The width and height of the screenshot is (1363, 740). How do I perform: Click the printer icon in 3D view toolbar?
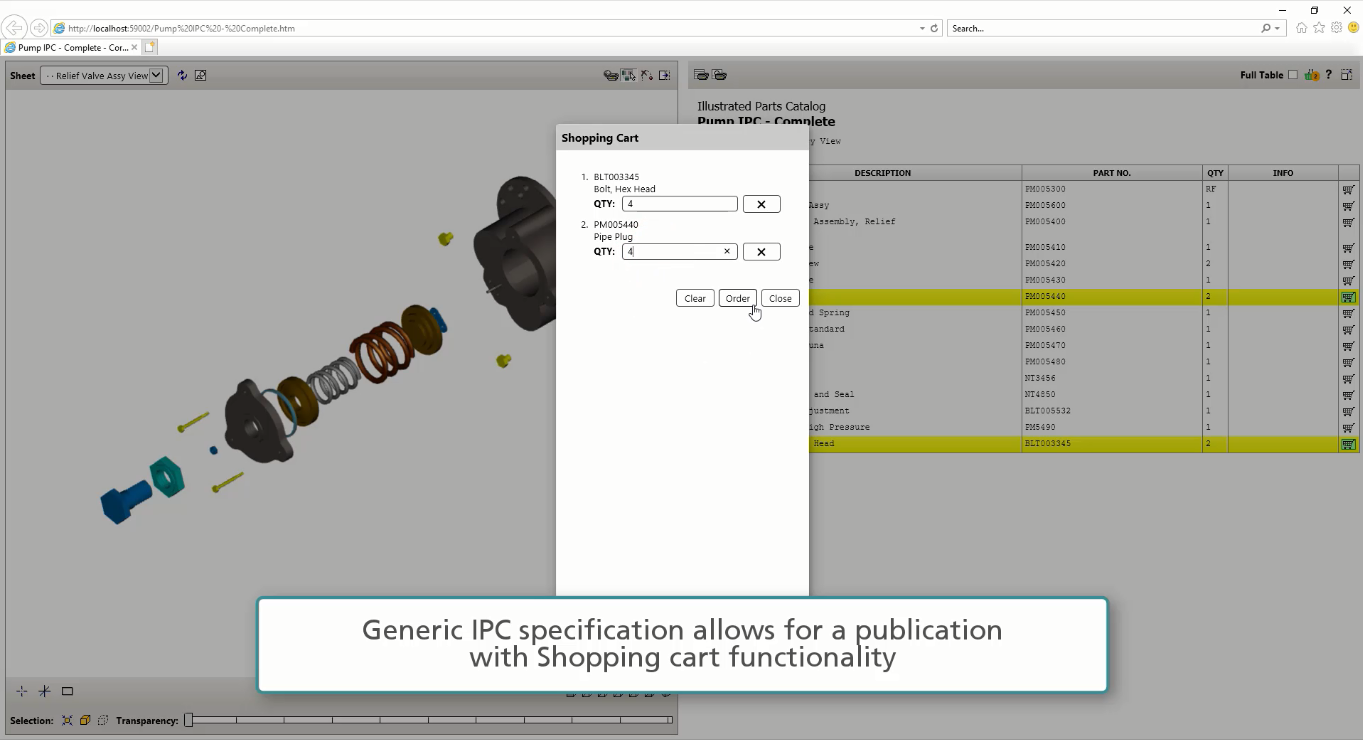(x=611, y=75)
